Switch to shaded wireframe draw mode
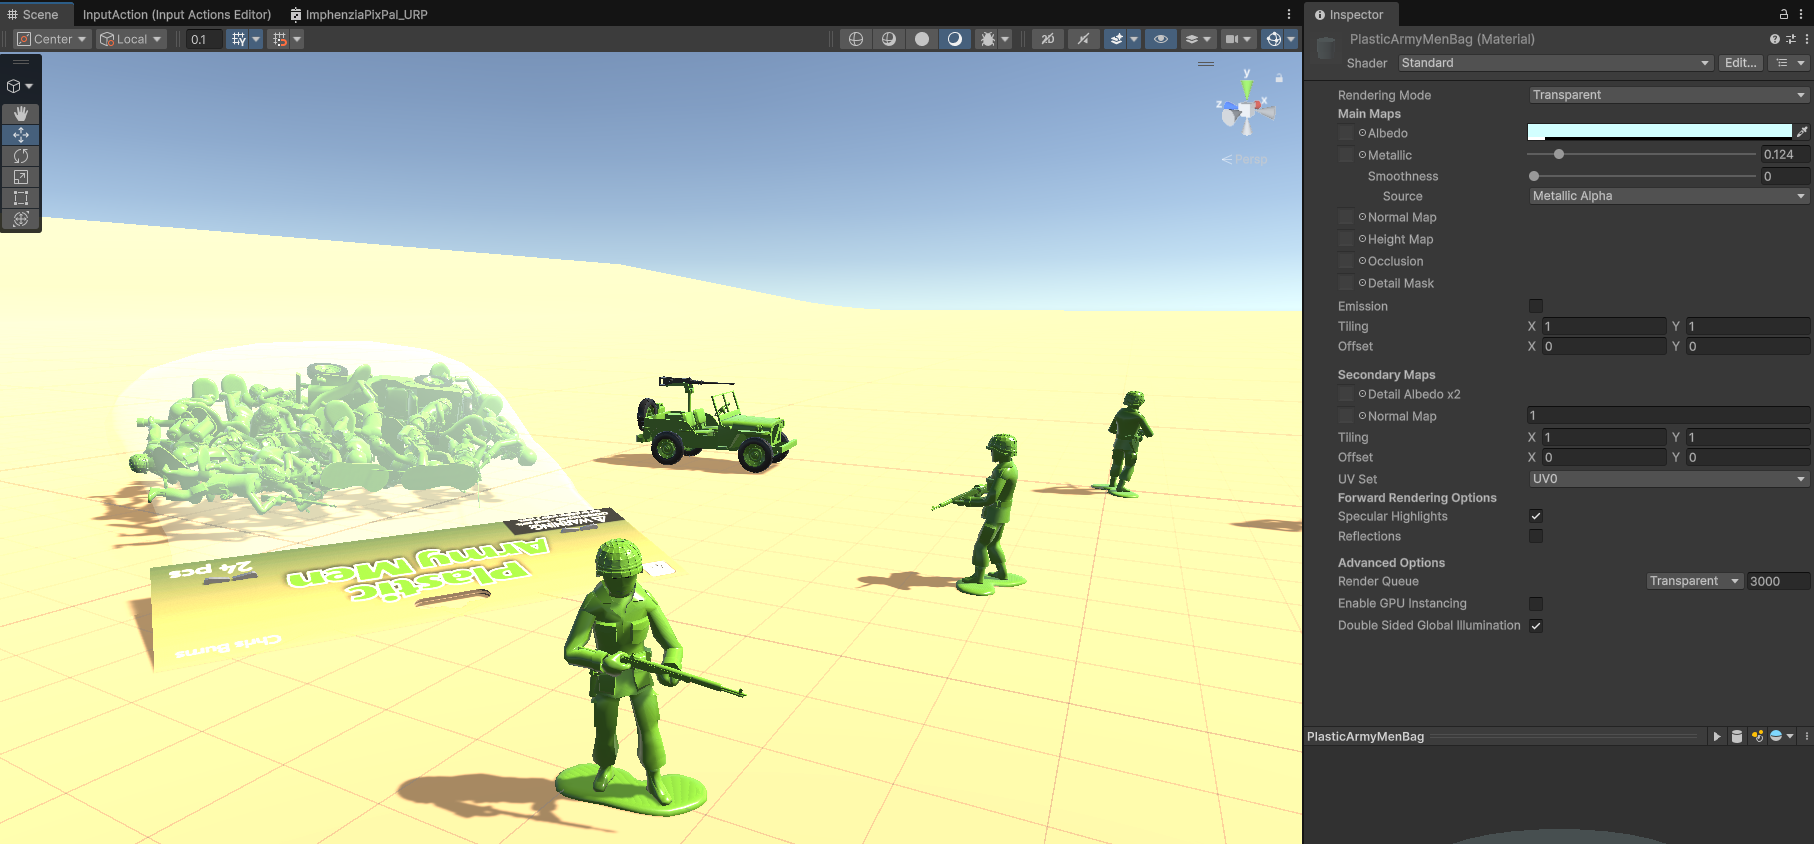This screenshot has height=844, width=1814. 889,39
